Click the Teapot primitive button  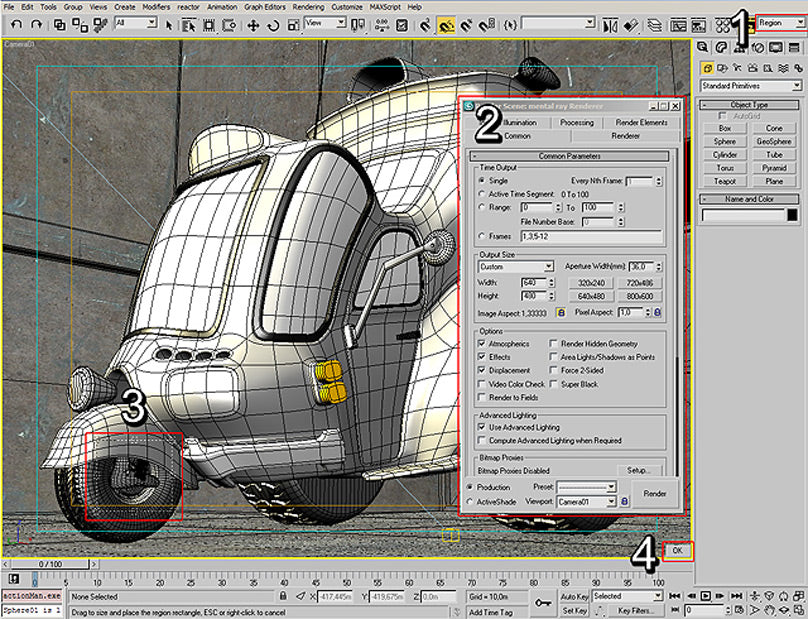coord(725,180)
